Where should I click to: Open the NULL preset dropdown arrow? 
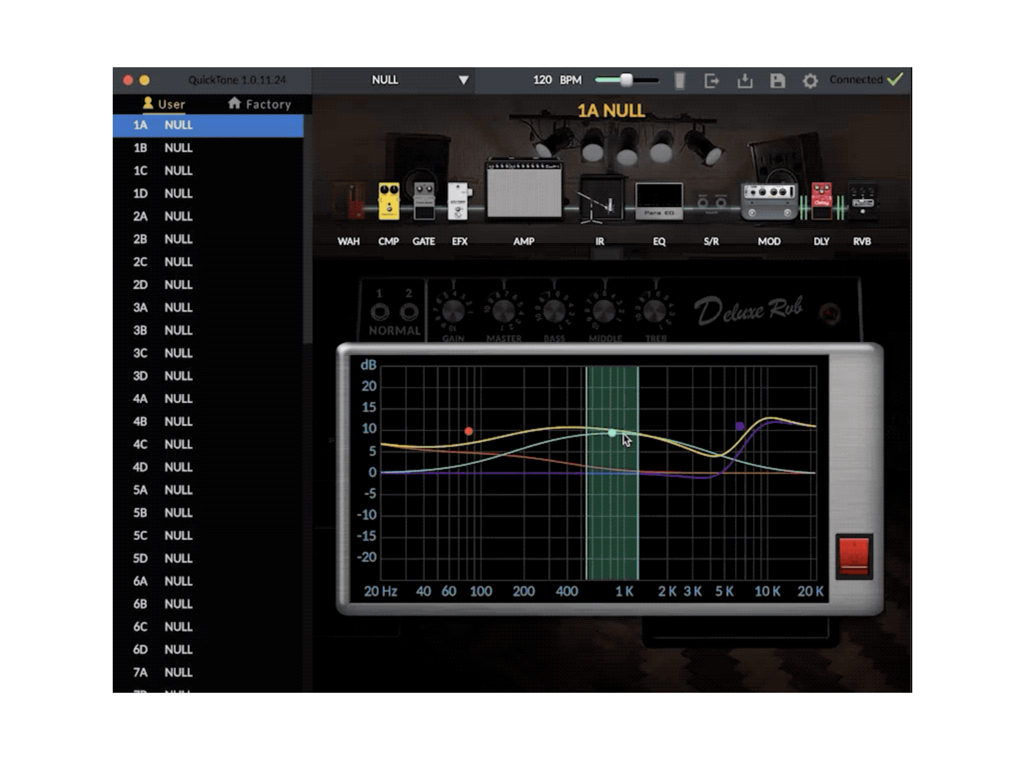click(463, 80)
